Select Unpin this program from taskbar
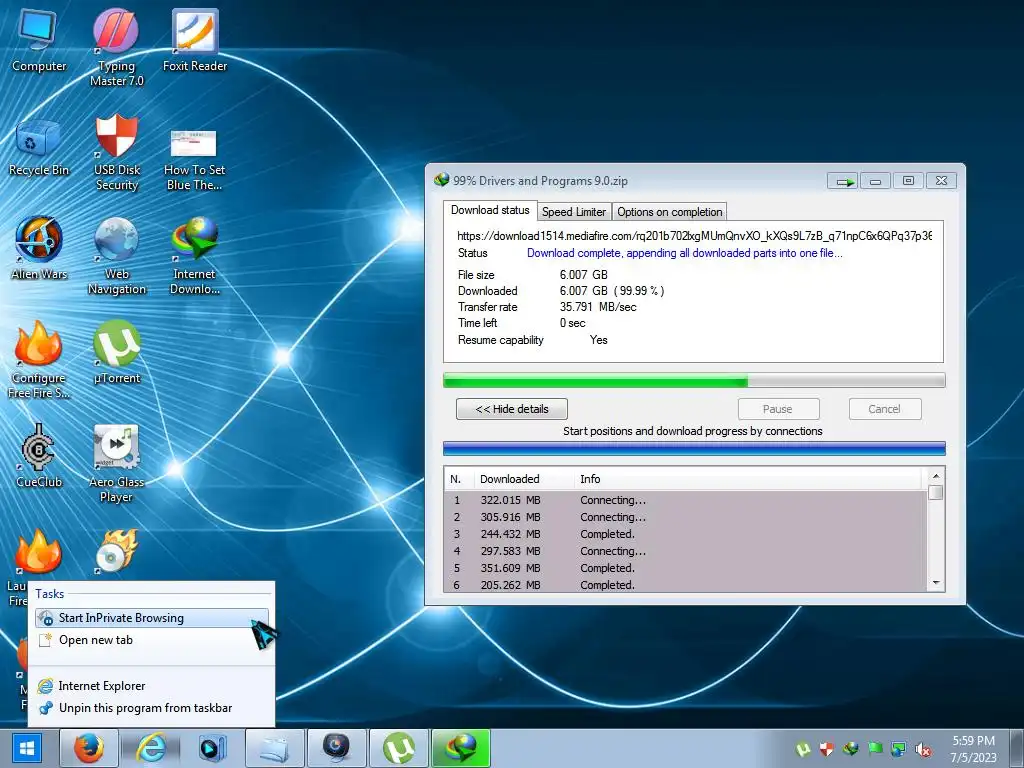This screenshot has width=1024, height=768. point(152,708)
